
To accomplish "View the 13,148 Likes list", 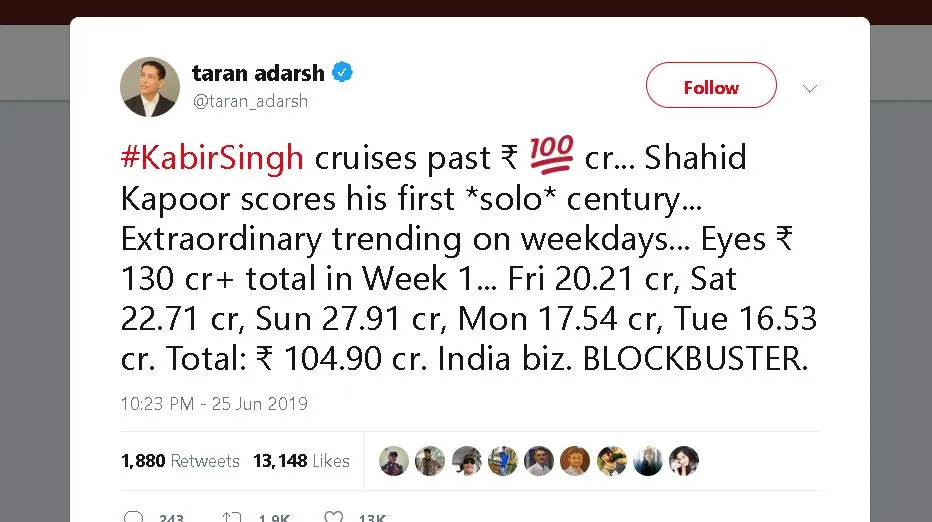I will (x=301, y=461).
